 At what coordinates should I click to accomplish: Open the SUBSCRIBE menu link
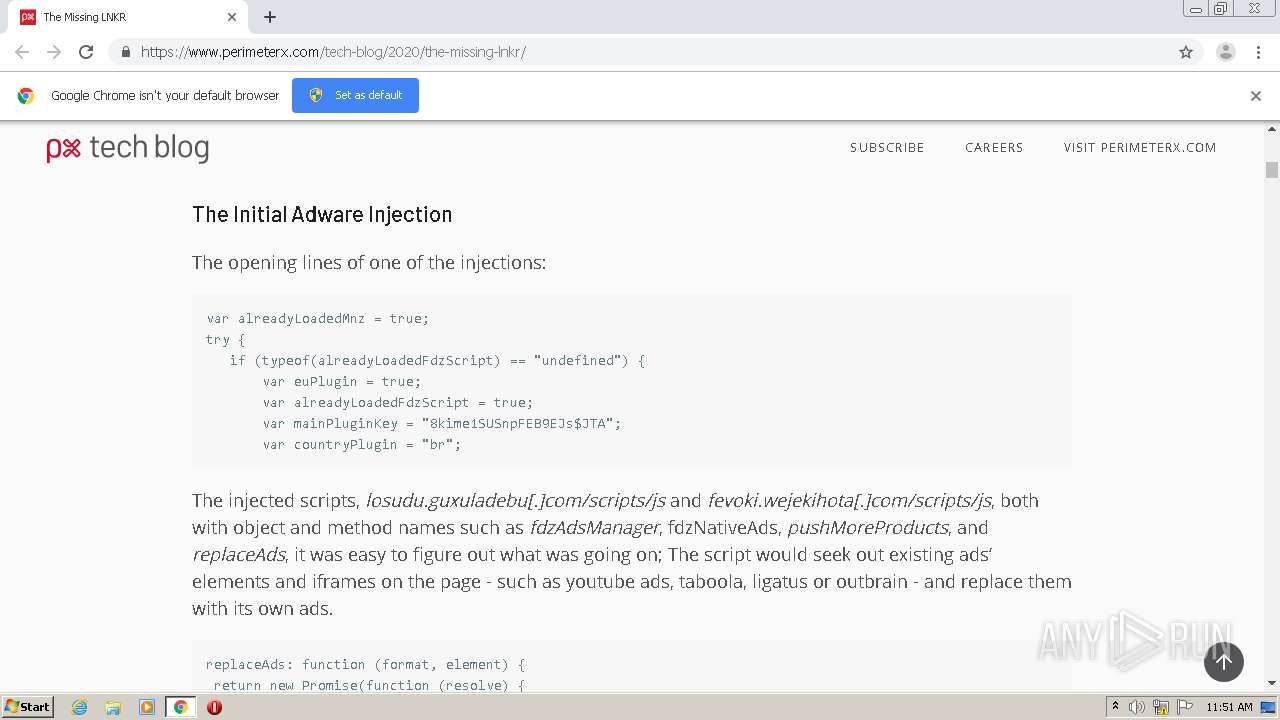coord(887,147)
